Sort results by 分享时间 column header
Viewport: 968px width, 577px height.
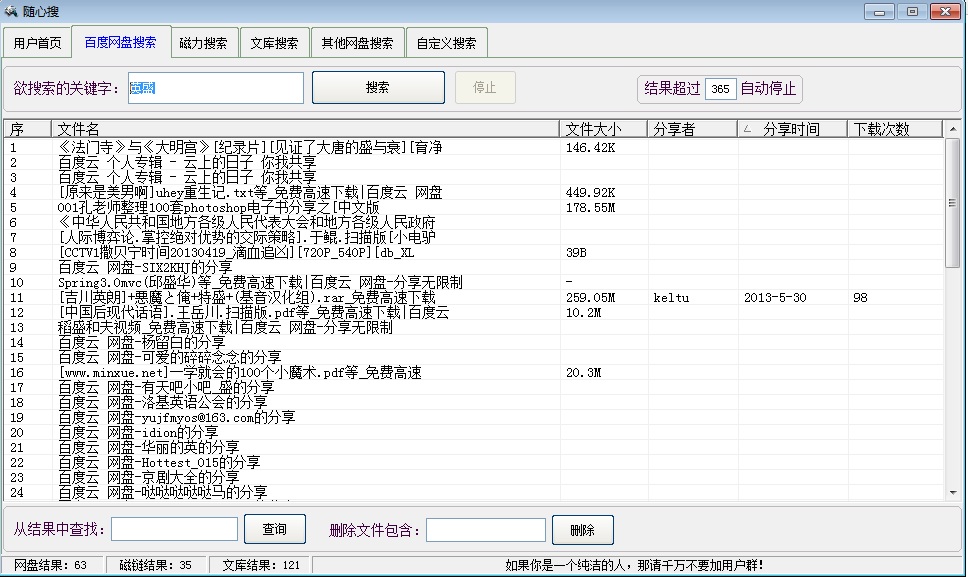point(791,129)
